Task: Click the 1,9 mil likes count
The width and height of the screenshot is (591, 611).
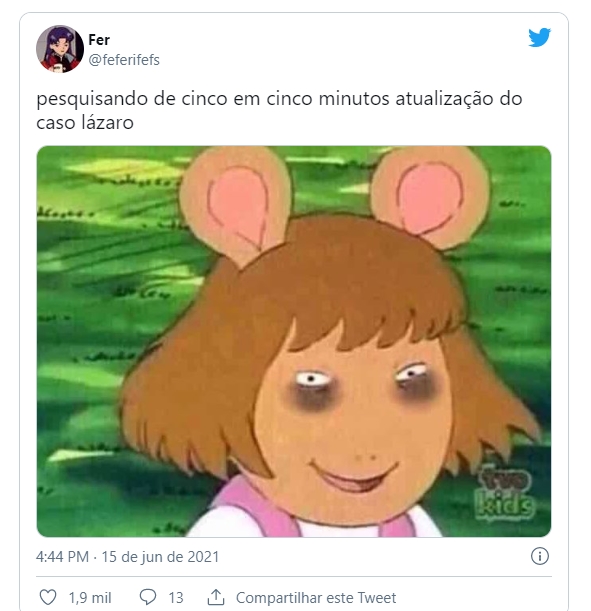Action: click(90, 597)
